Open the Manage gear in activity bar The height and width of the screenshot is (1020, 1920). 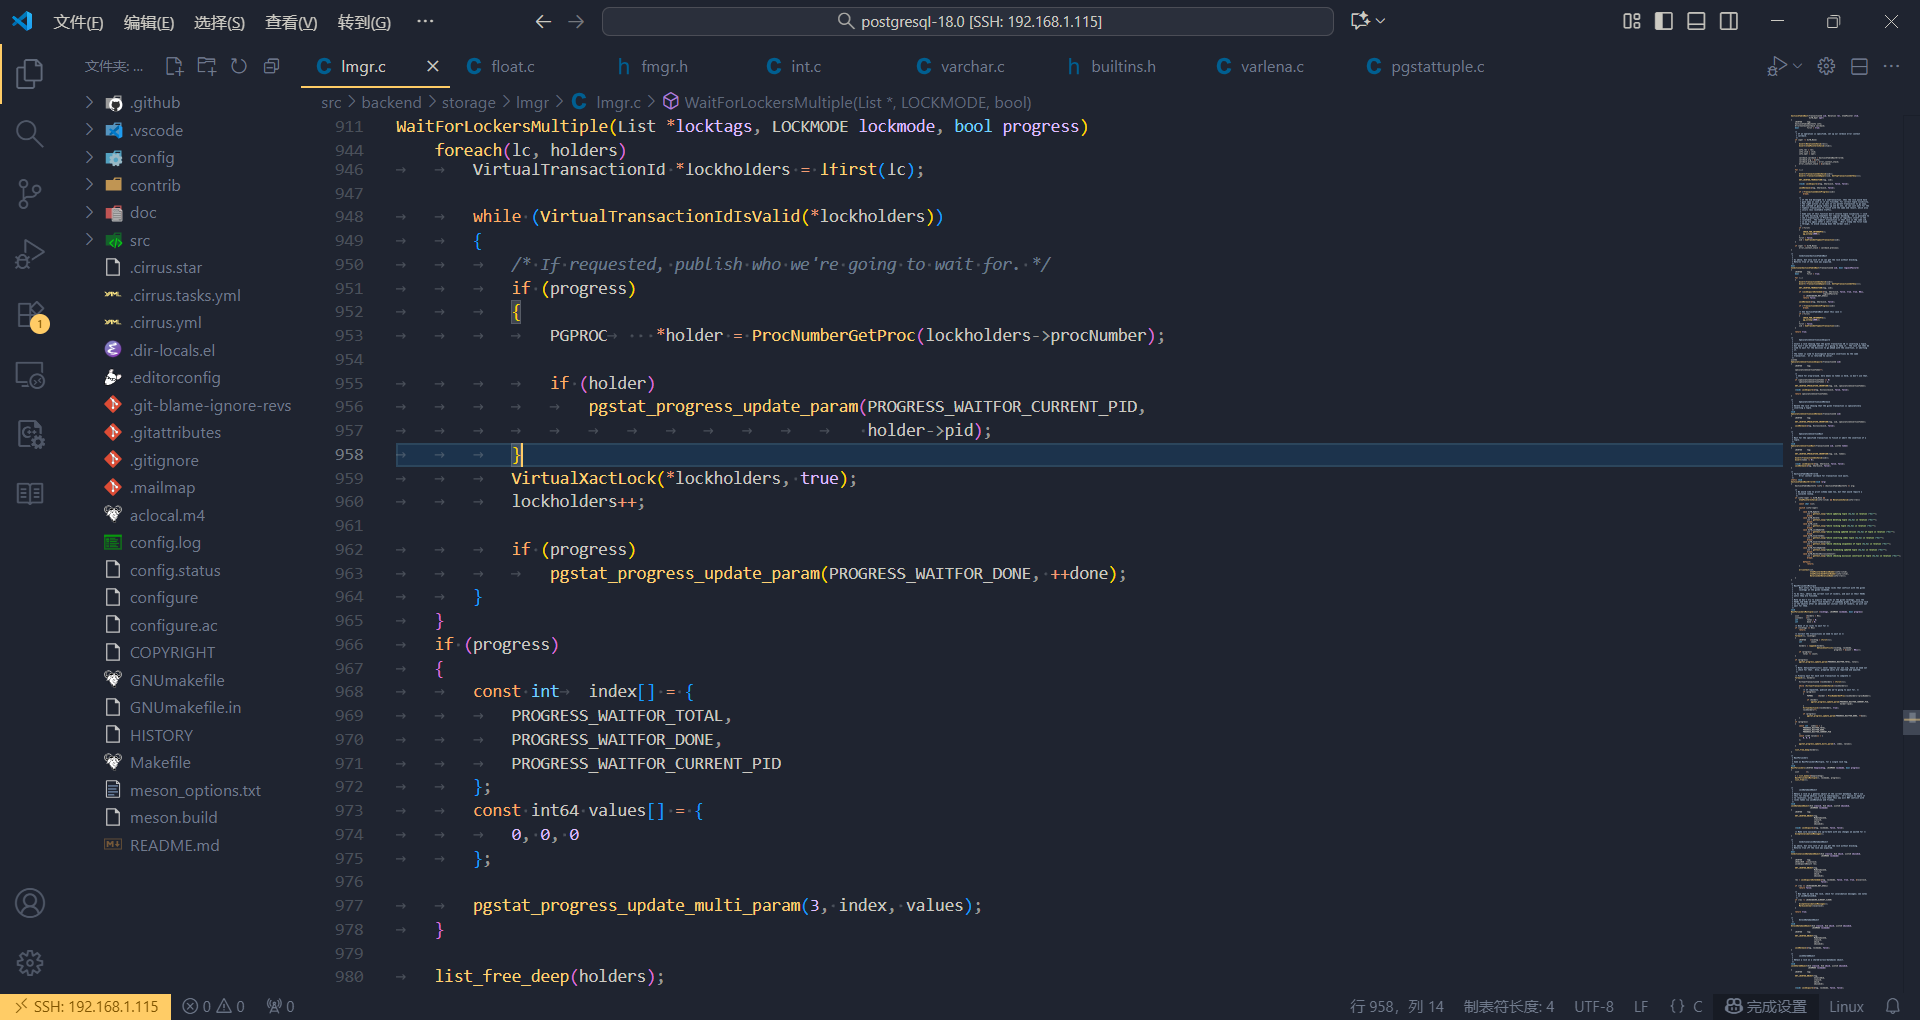click(30, 963)
